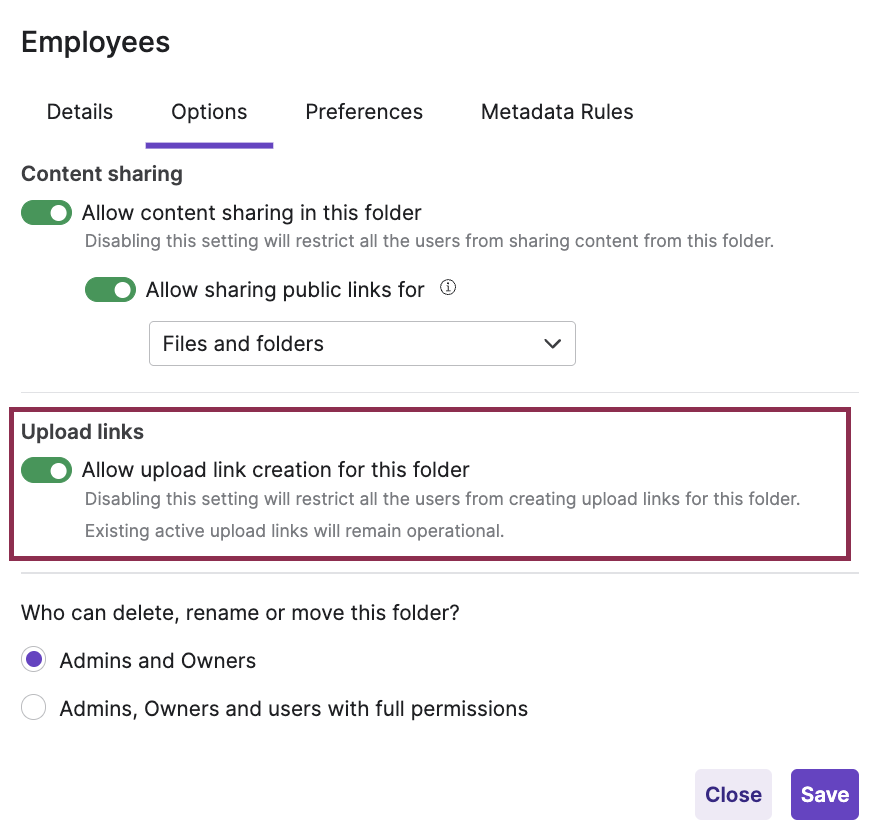This screenshot has width=880, height=838.
Task: Open the Files and folders dropdown
Action: click(x=361, y=344)
